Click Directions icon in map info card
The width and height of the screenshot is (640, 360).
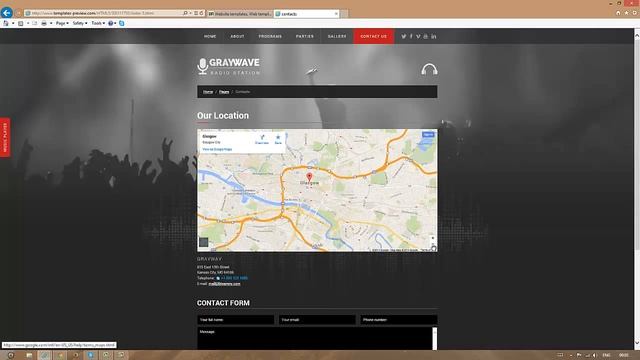tap(262, 139)
